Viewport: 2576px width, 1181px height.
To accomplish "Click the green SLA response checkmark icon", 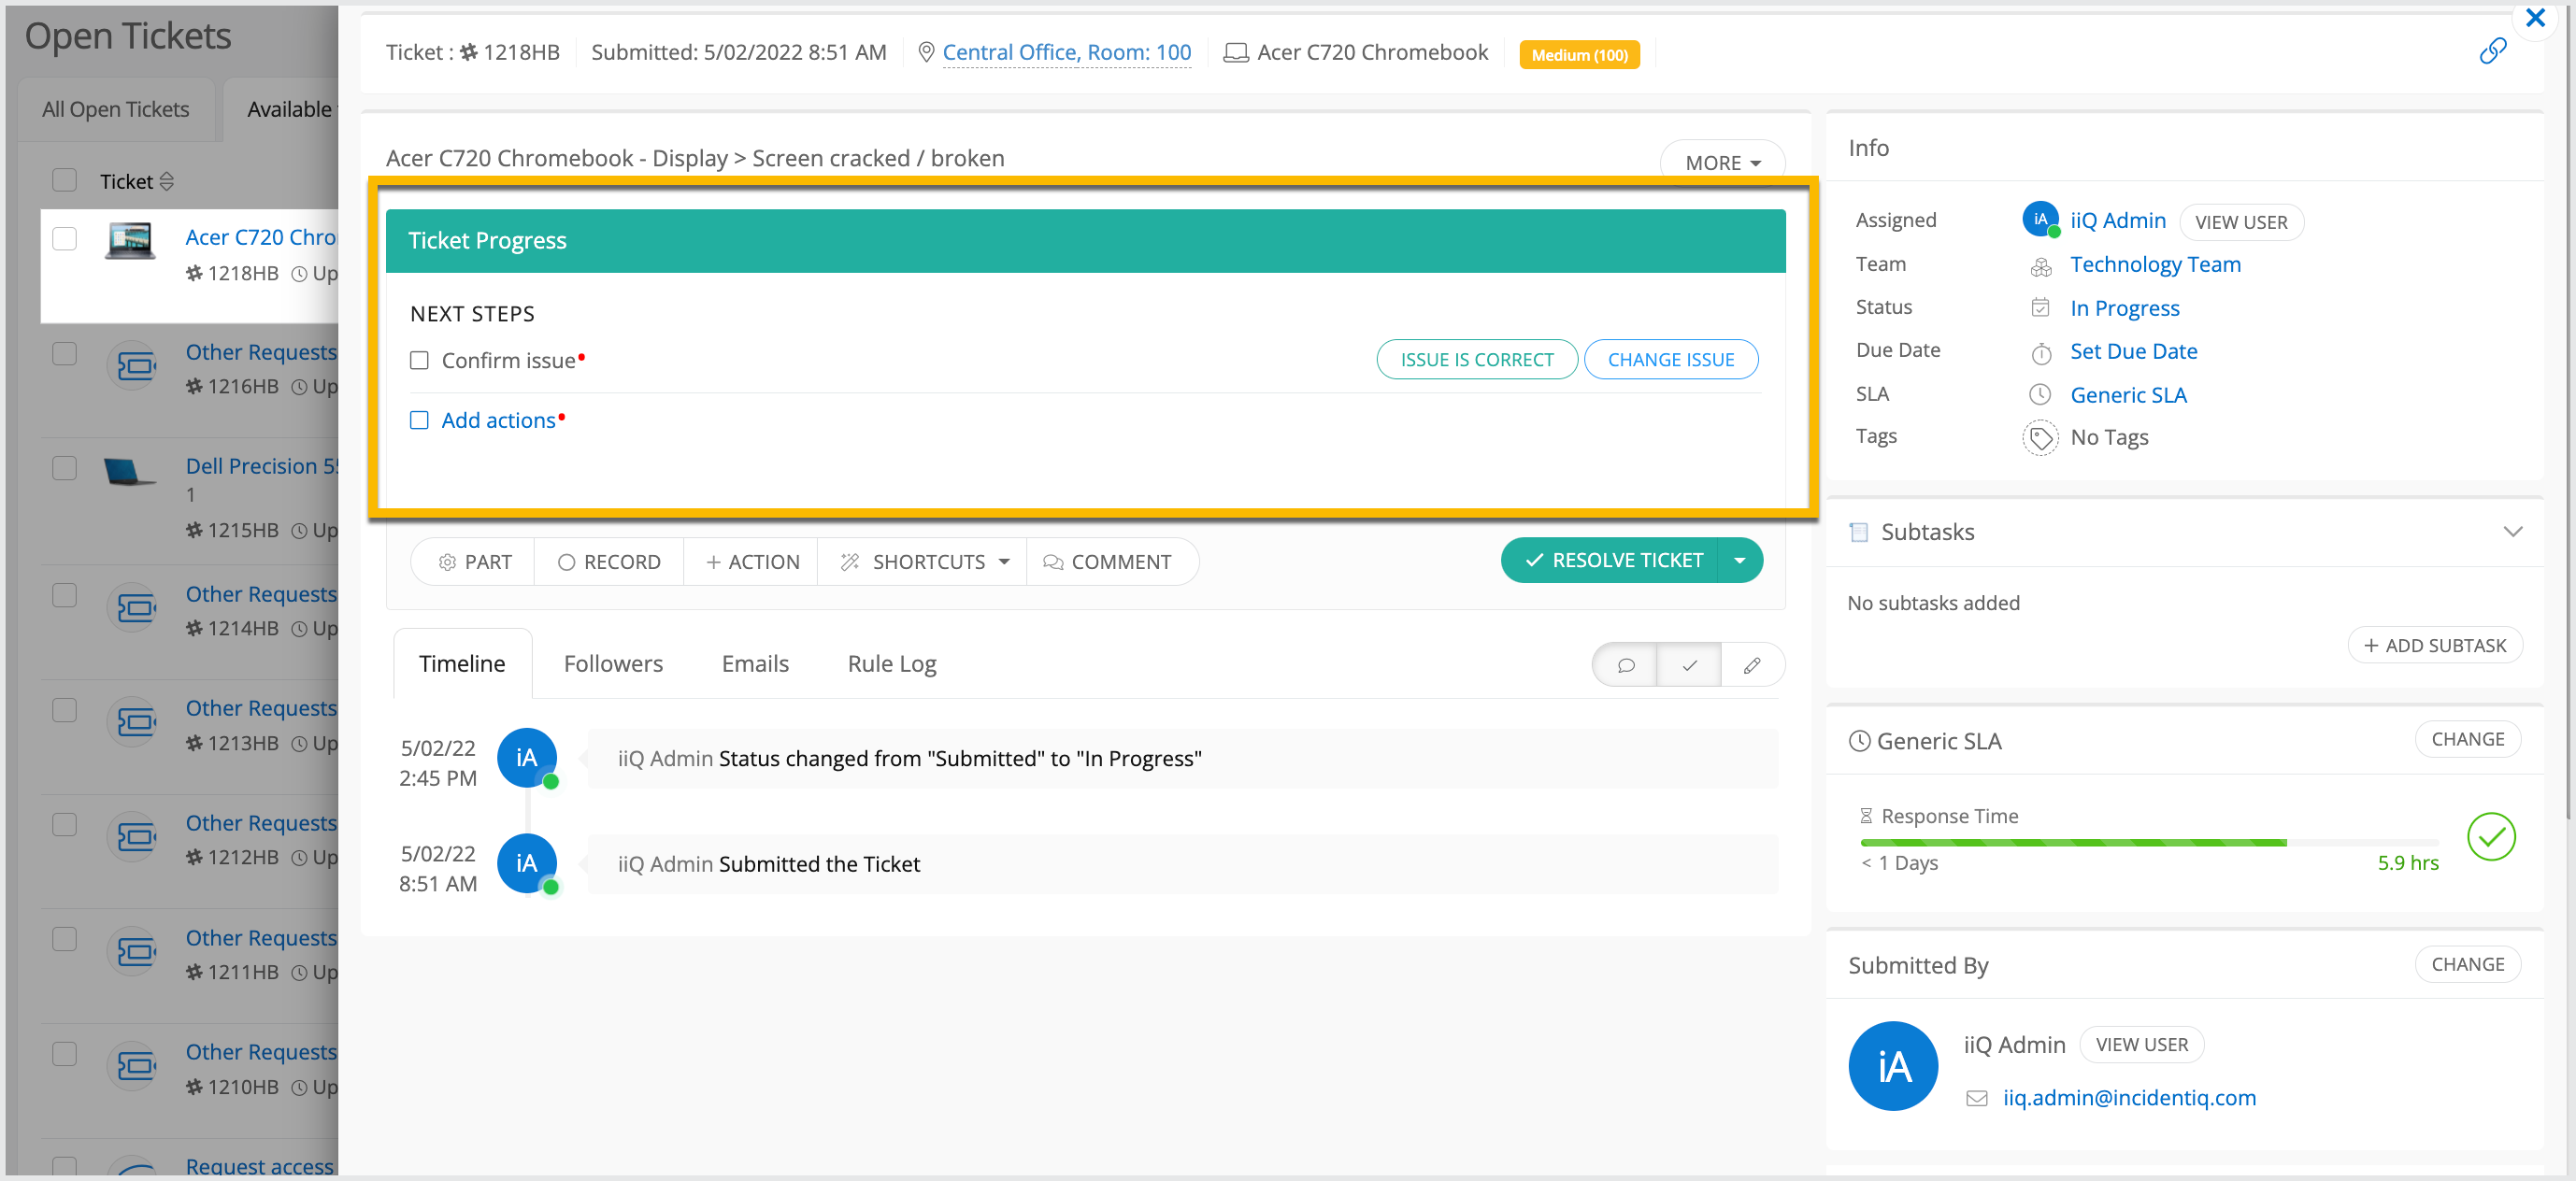I will (2490, 837).
